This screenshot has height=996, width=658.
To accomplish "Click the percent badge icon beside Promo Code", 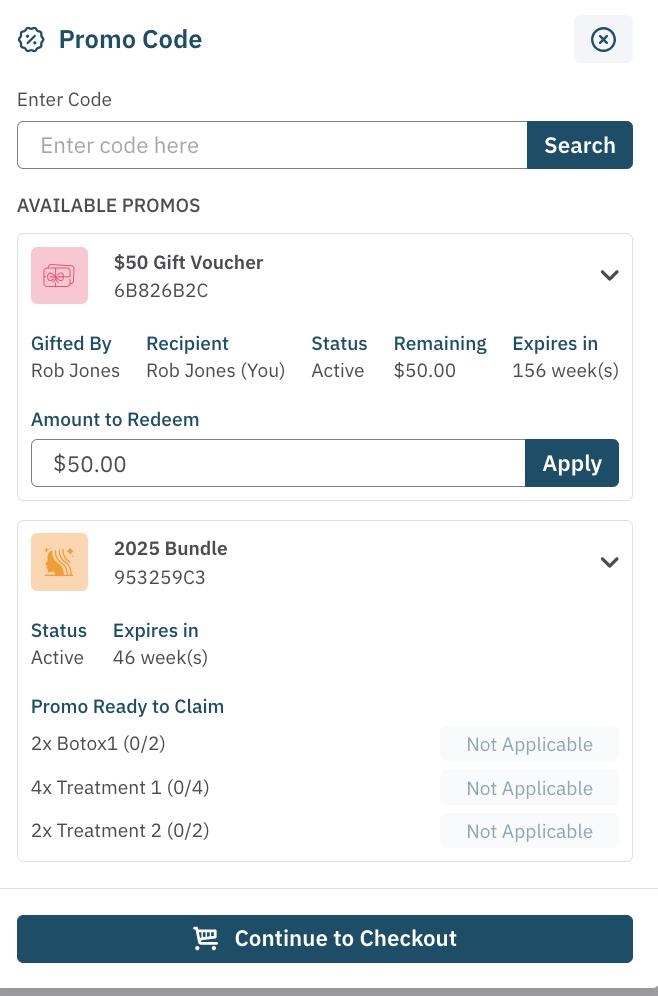I will (32, 40).
